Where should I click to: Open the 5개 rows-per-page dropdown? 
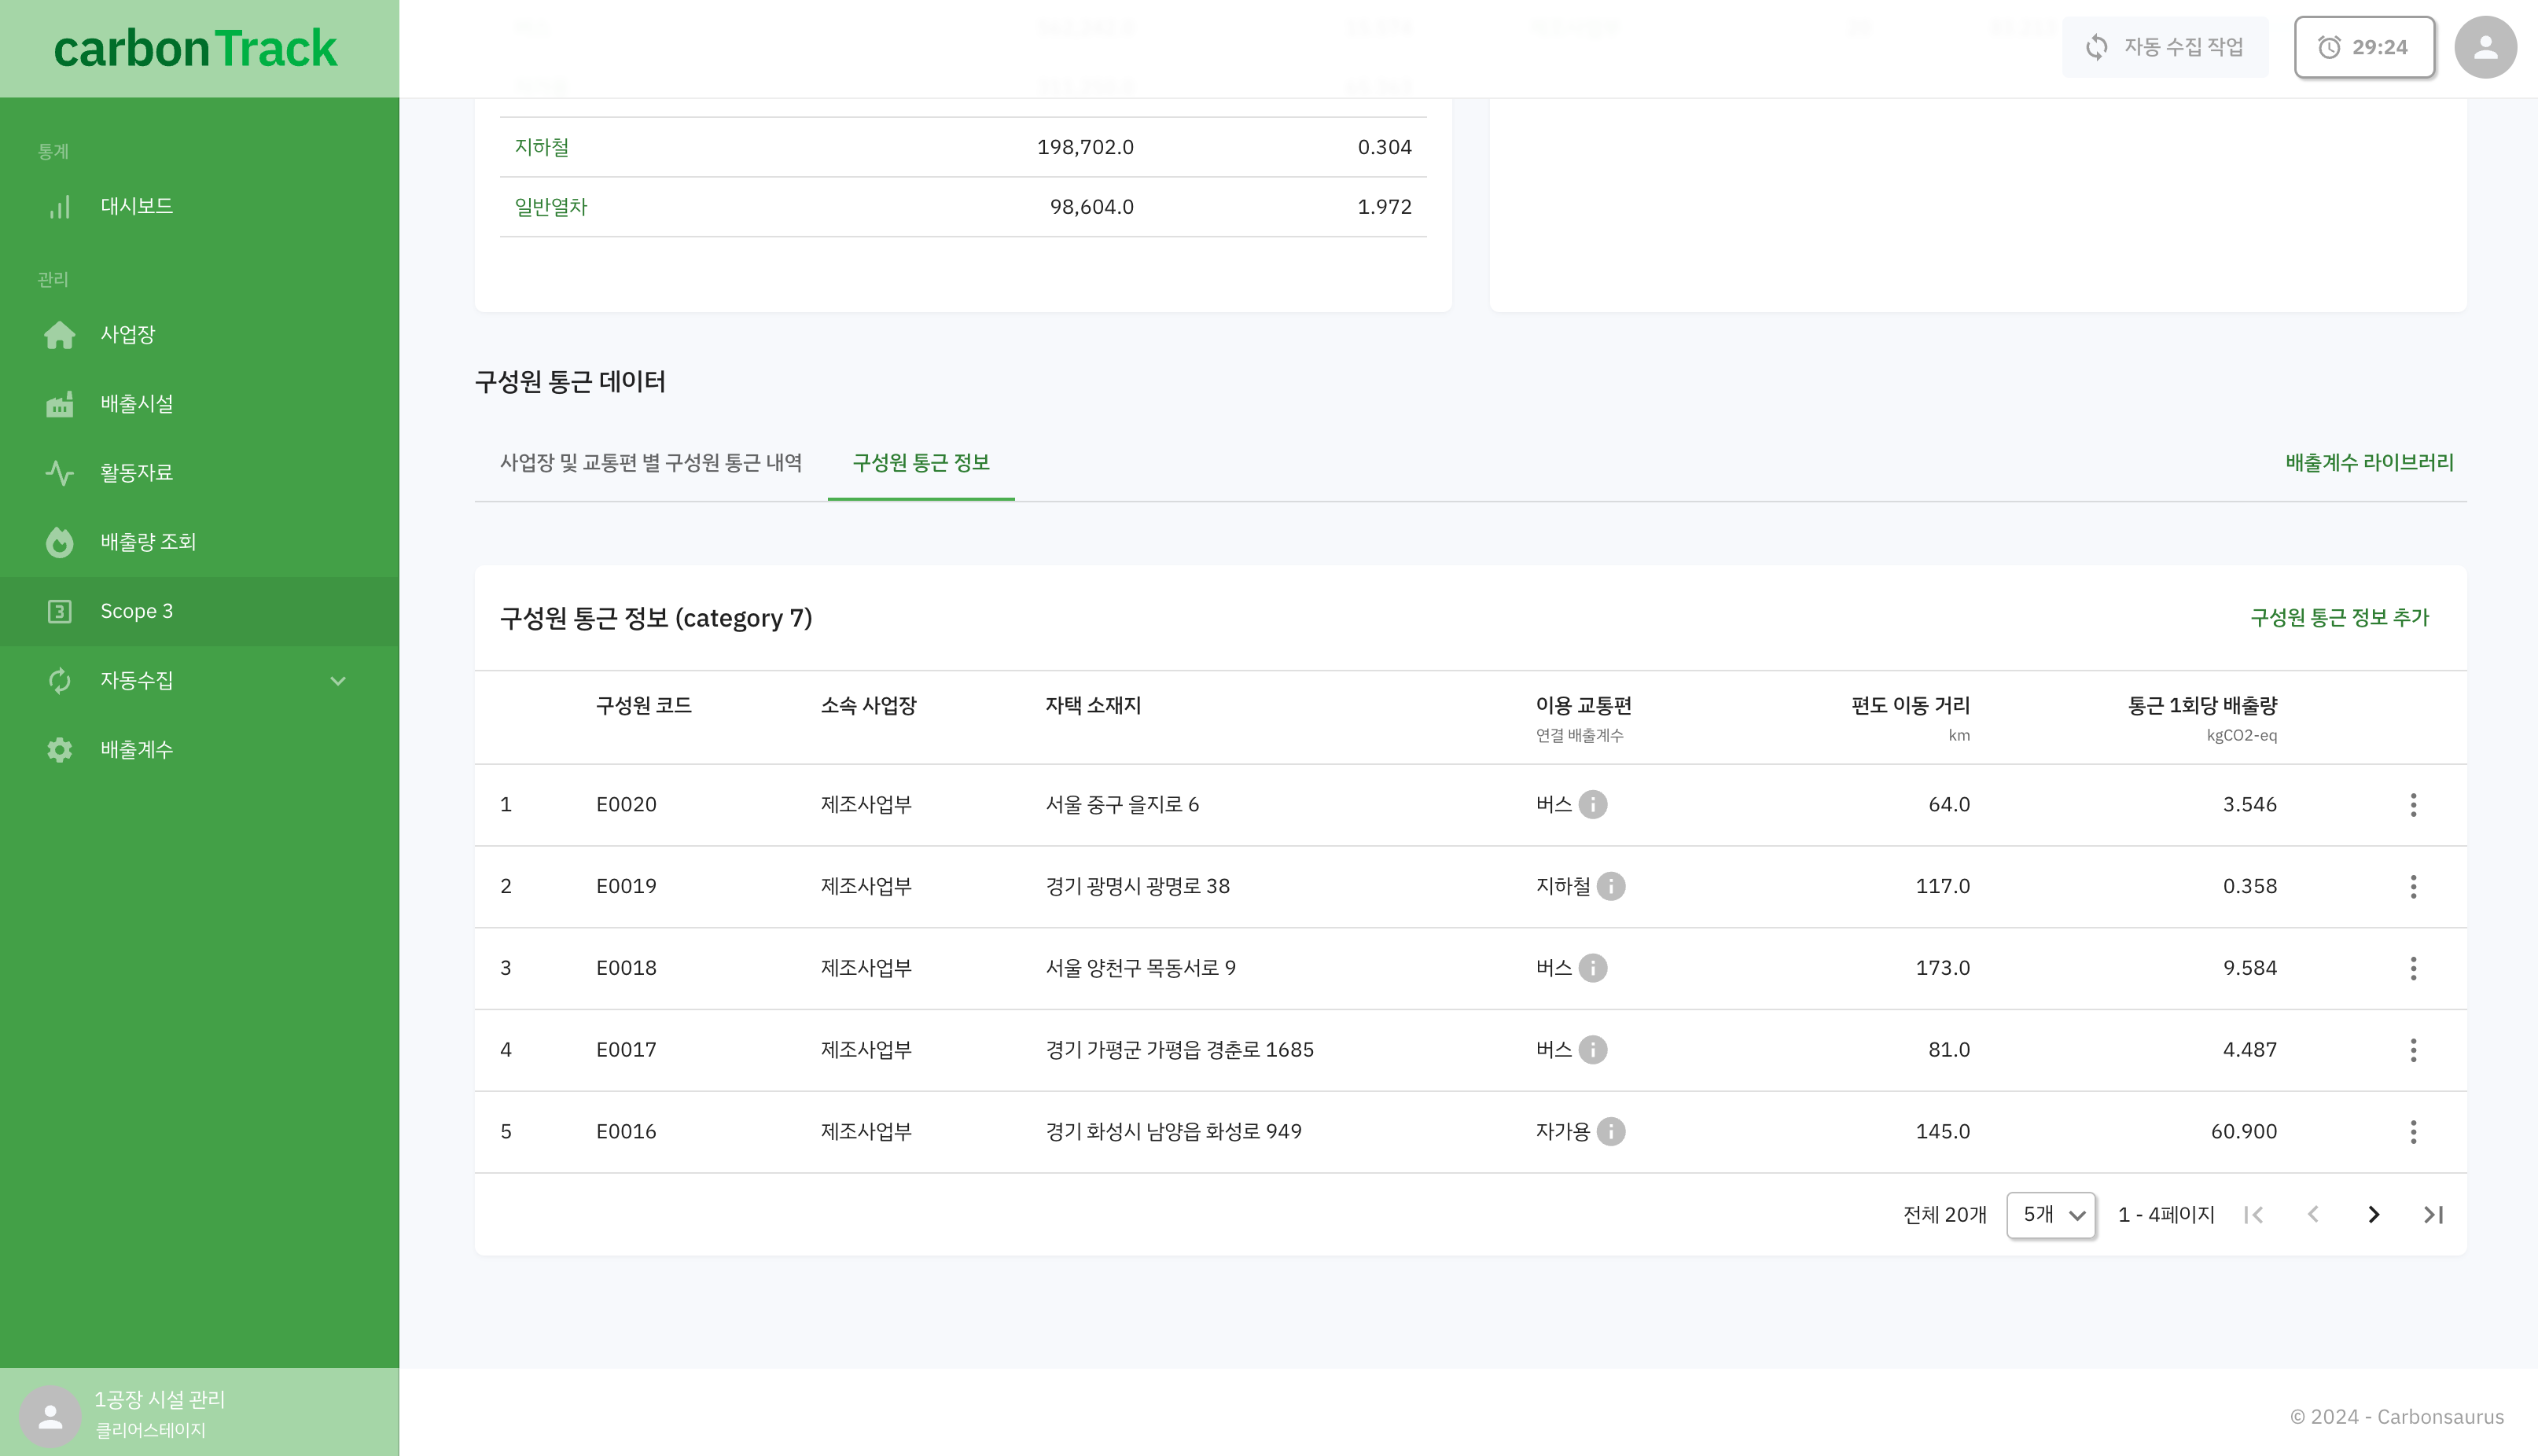point(2051,1215)
